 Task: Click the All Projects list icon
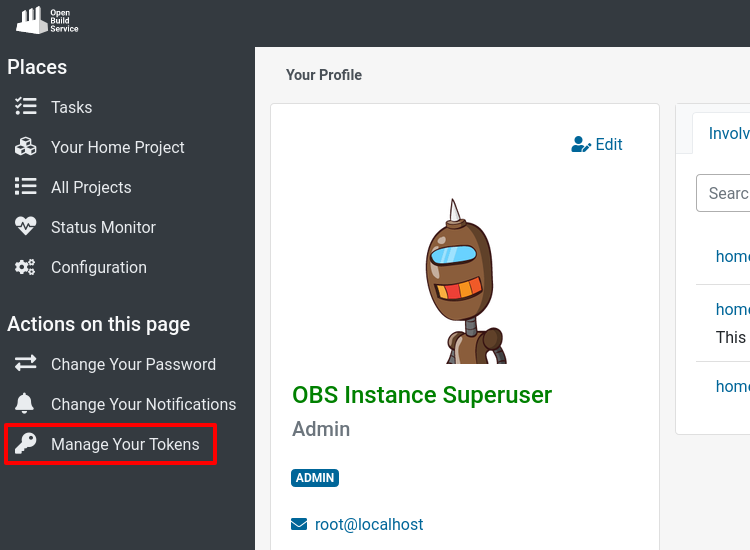coord(25,187)
